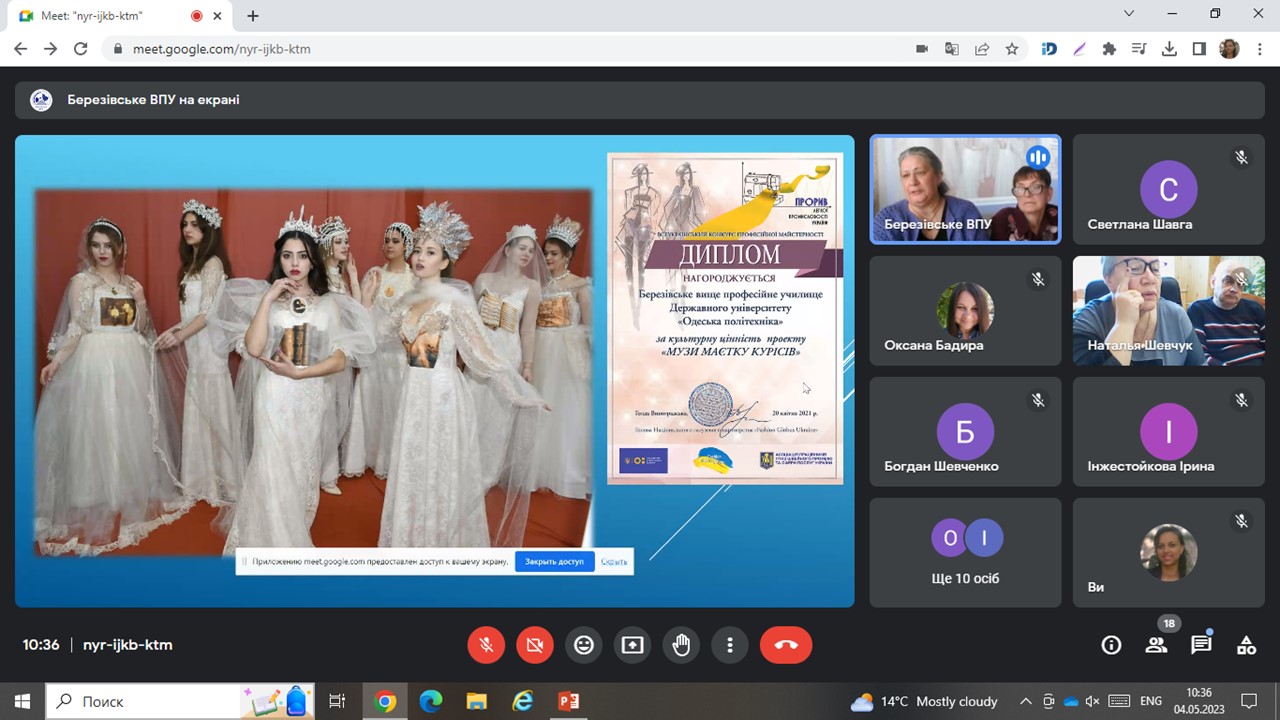Show the participants list with 18 badge
This screenshot has width=1280, height=720.
pyautogui.click(x=1156, y=645)
